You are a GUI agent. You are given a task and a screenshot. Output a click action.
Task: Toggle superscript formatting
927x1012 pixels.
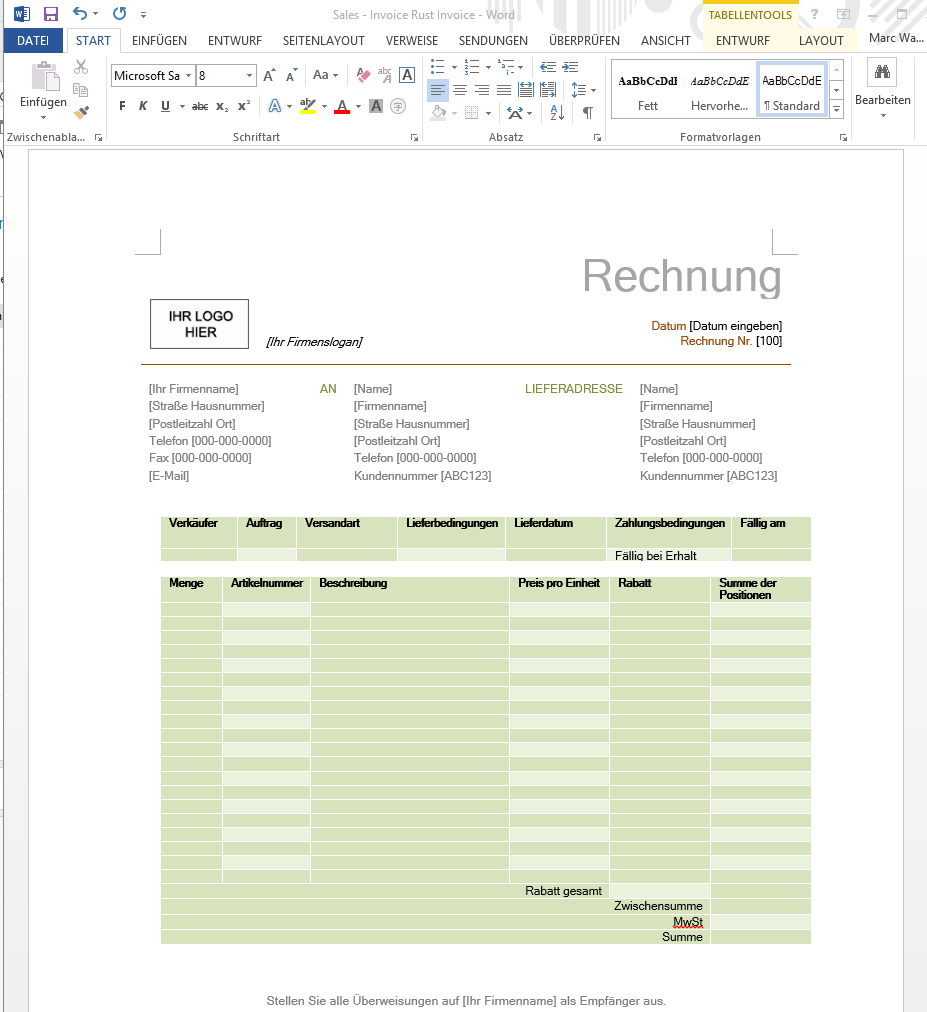click(x=243, y=106)
